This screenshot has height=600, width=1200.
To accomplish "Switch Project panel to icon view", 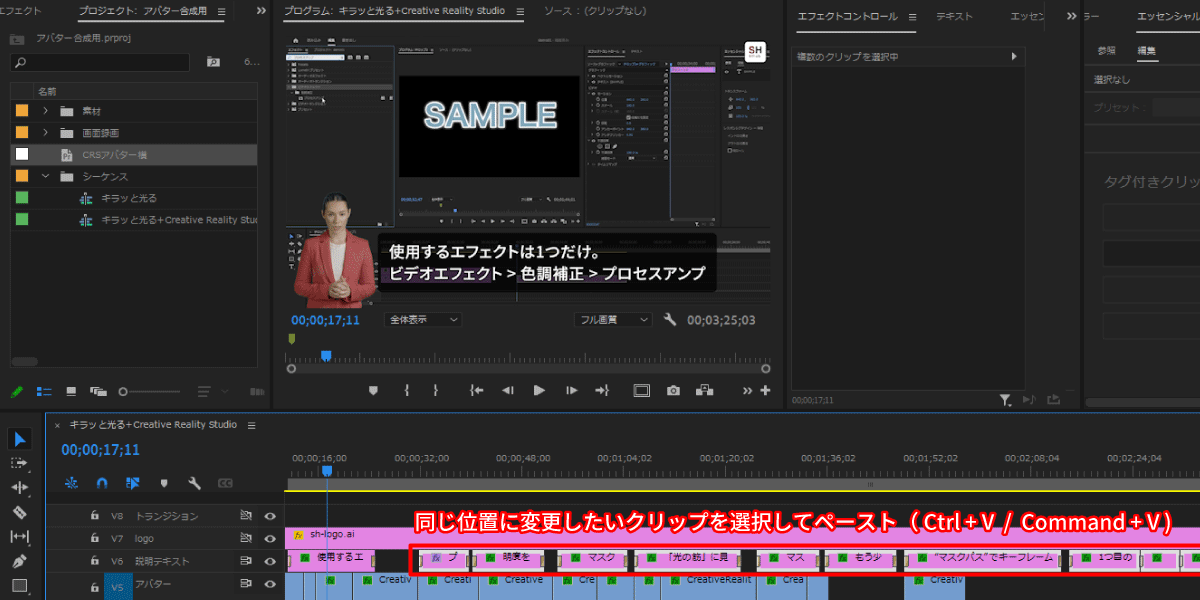I will pos(71,391).
